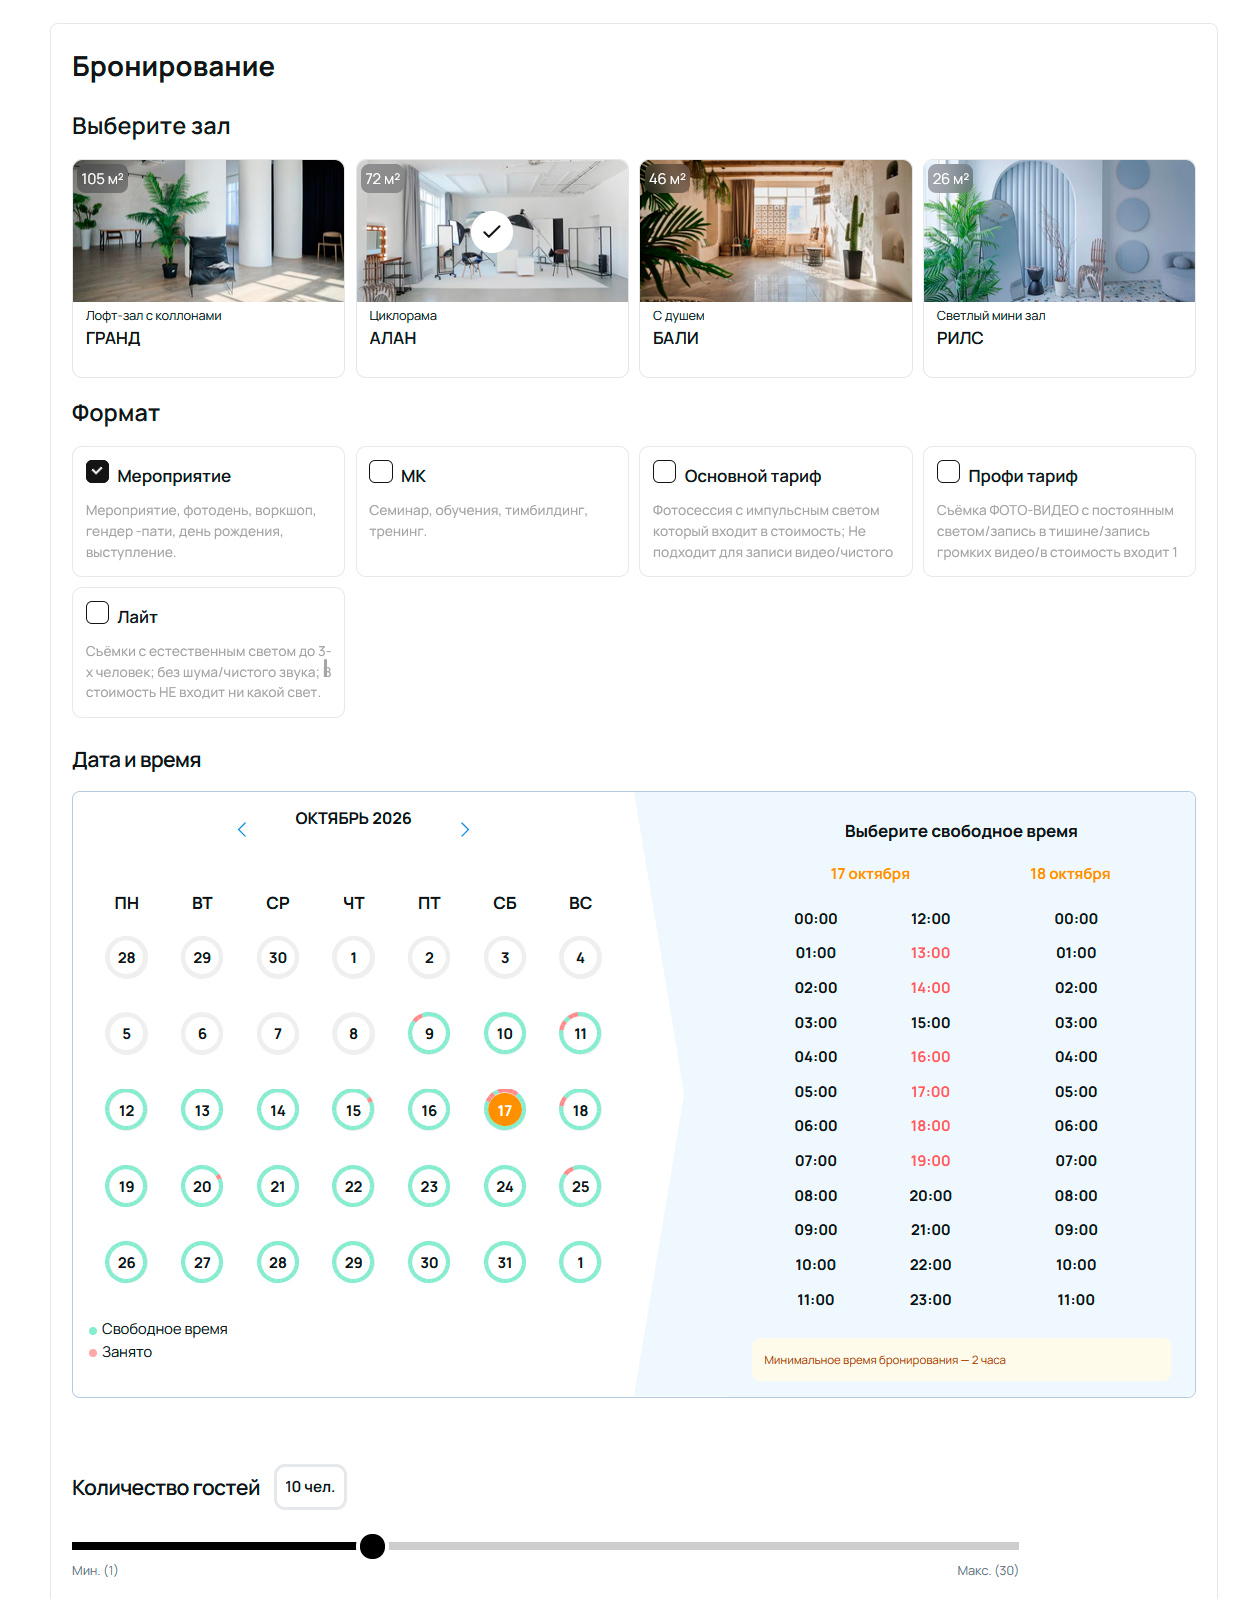This screenshot has height=1599, width=1252.
Task: Select October 31 on the calendar
Action: click(505, 1262)
